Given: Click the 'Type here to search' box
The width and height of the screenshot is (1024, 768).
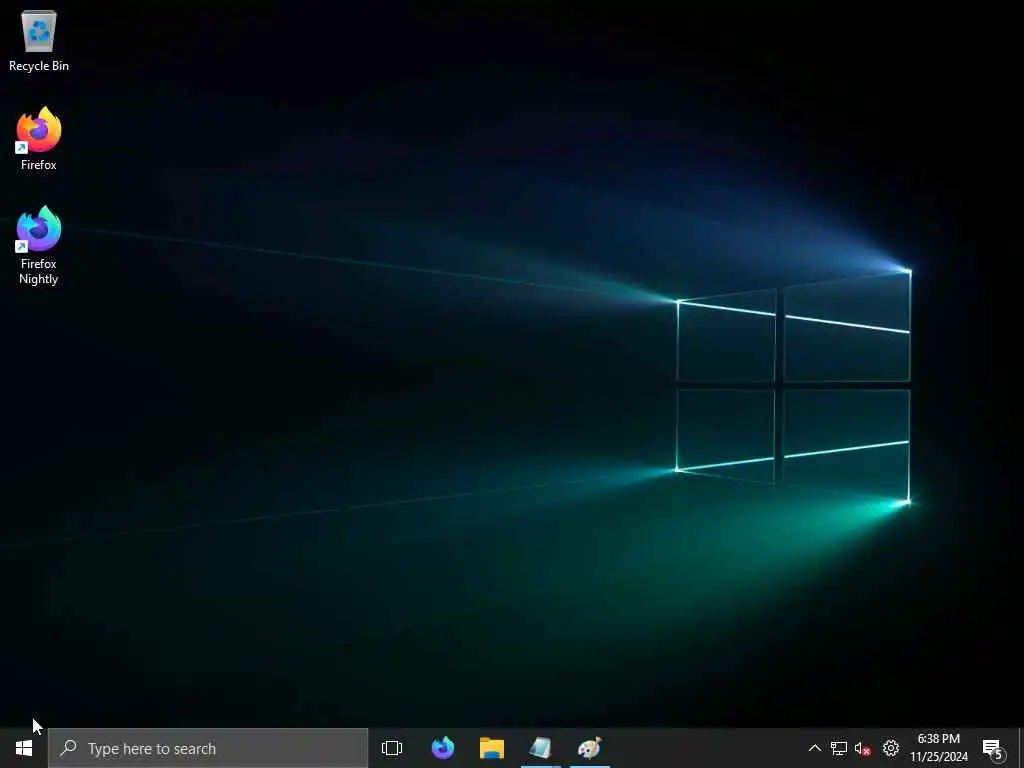Looking at the screenshot, I should click(x=208, y=748).
